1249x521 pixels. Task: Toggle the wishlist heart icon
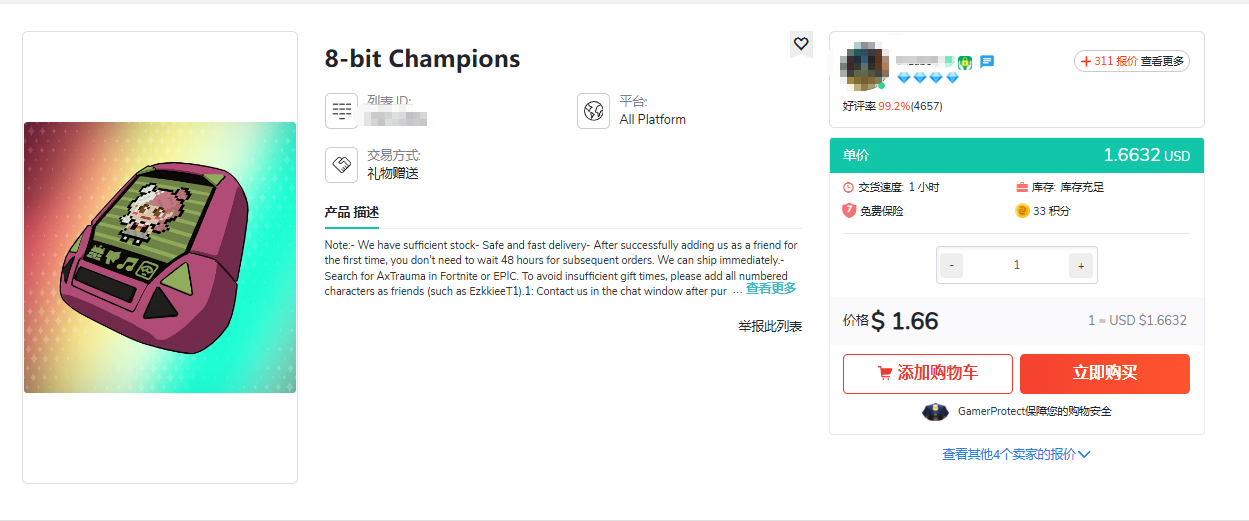801,44
